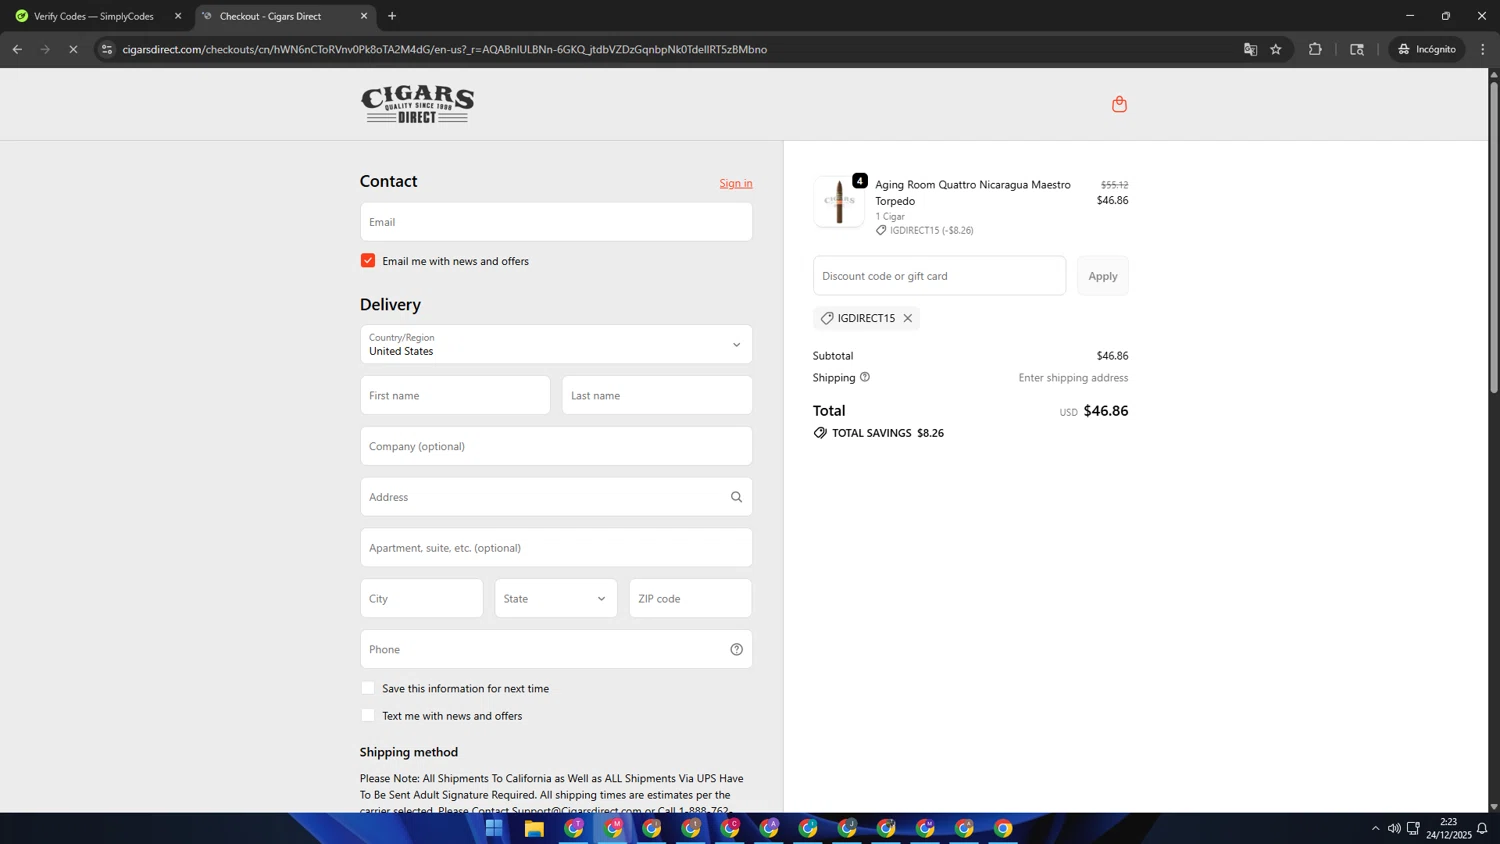Image resolution: width=1500 pixels, height=844 pixels.
Task: Go back to the previous page
Action: tap(17, 49)
